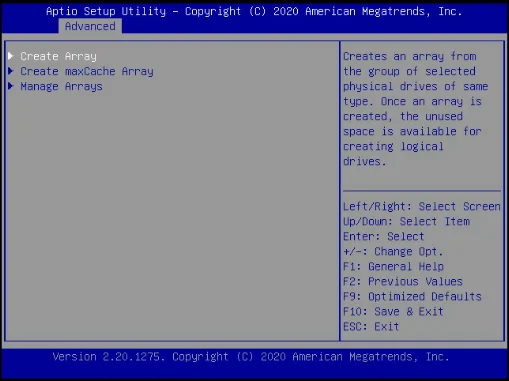Select Create maxCache Array option
The height and width of the screenshot is (381, 509).
87,71
